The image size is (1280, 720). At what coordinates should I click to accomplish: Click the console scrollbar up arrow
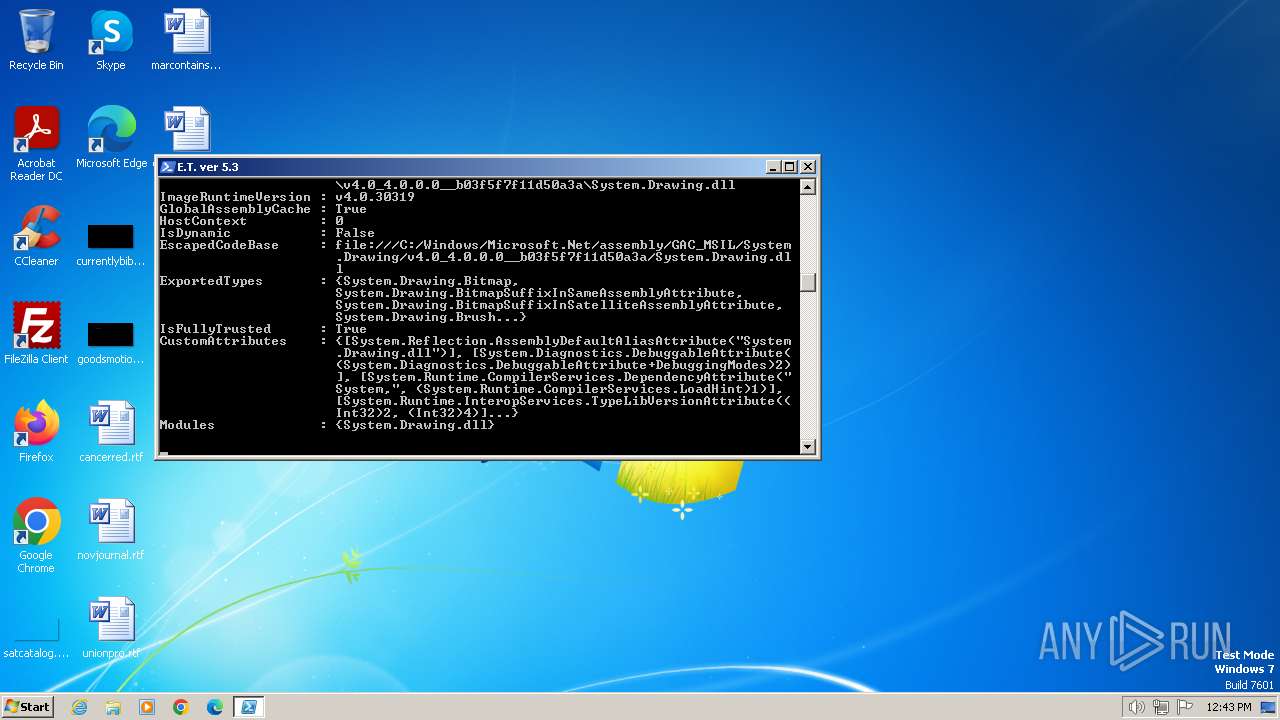808,186
